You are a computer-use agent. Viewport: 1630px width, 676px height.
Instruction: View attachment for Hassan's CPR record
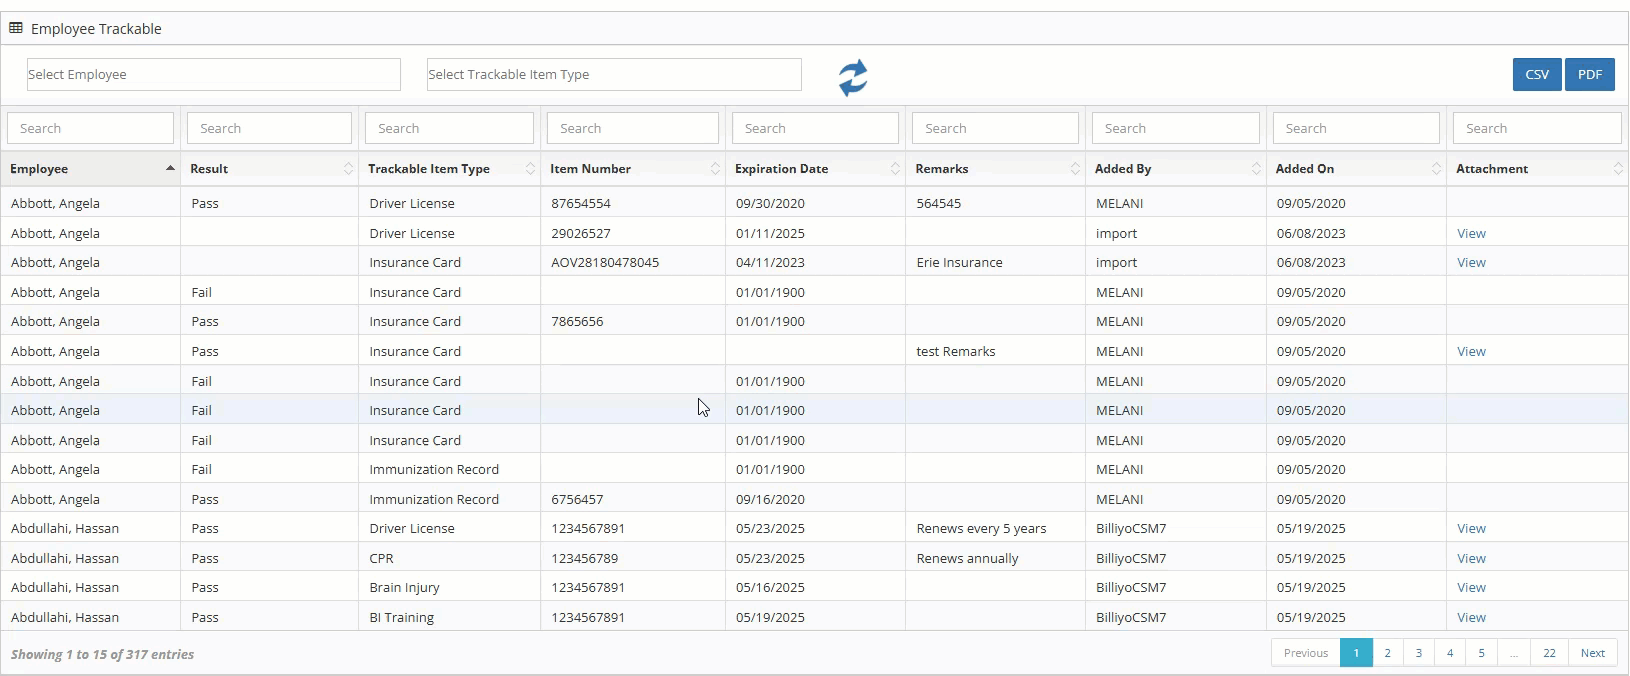(x=1471, y=559)
